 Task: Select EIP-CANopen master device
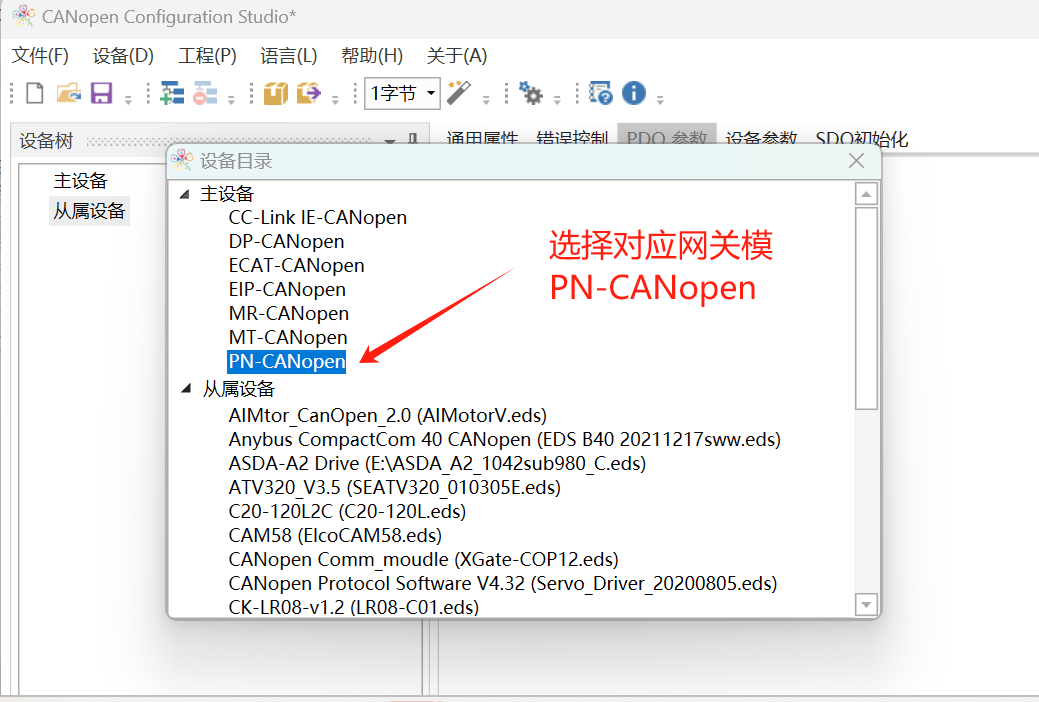click(x=287, y=289)
